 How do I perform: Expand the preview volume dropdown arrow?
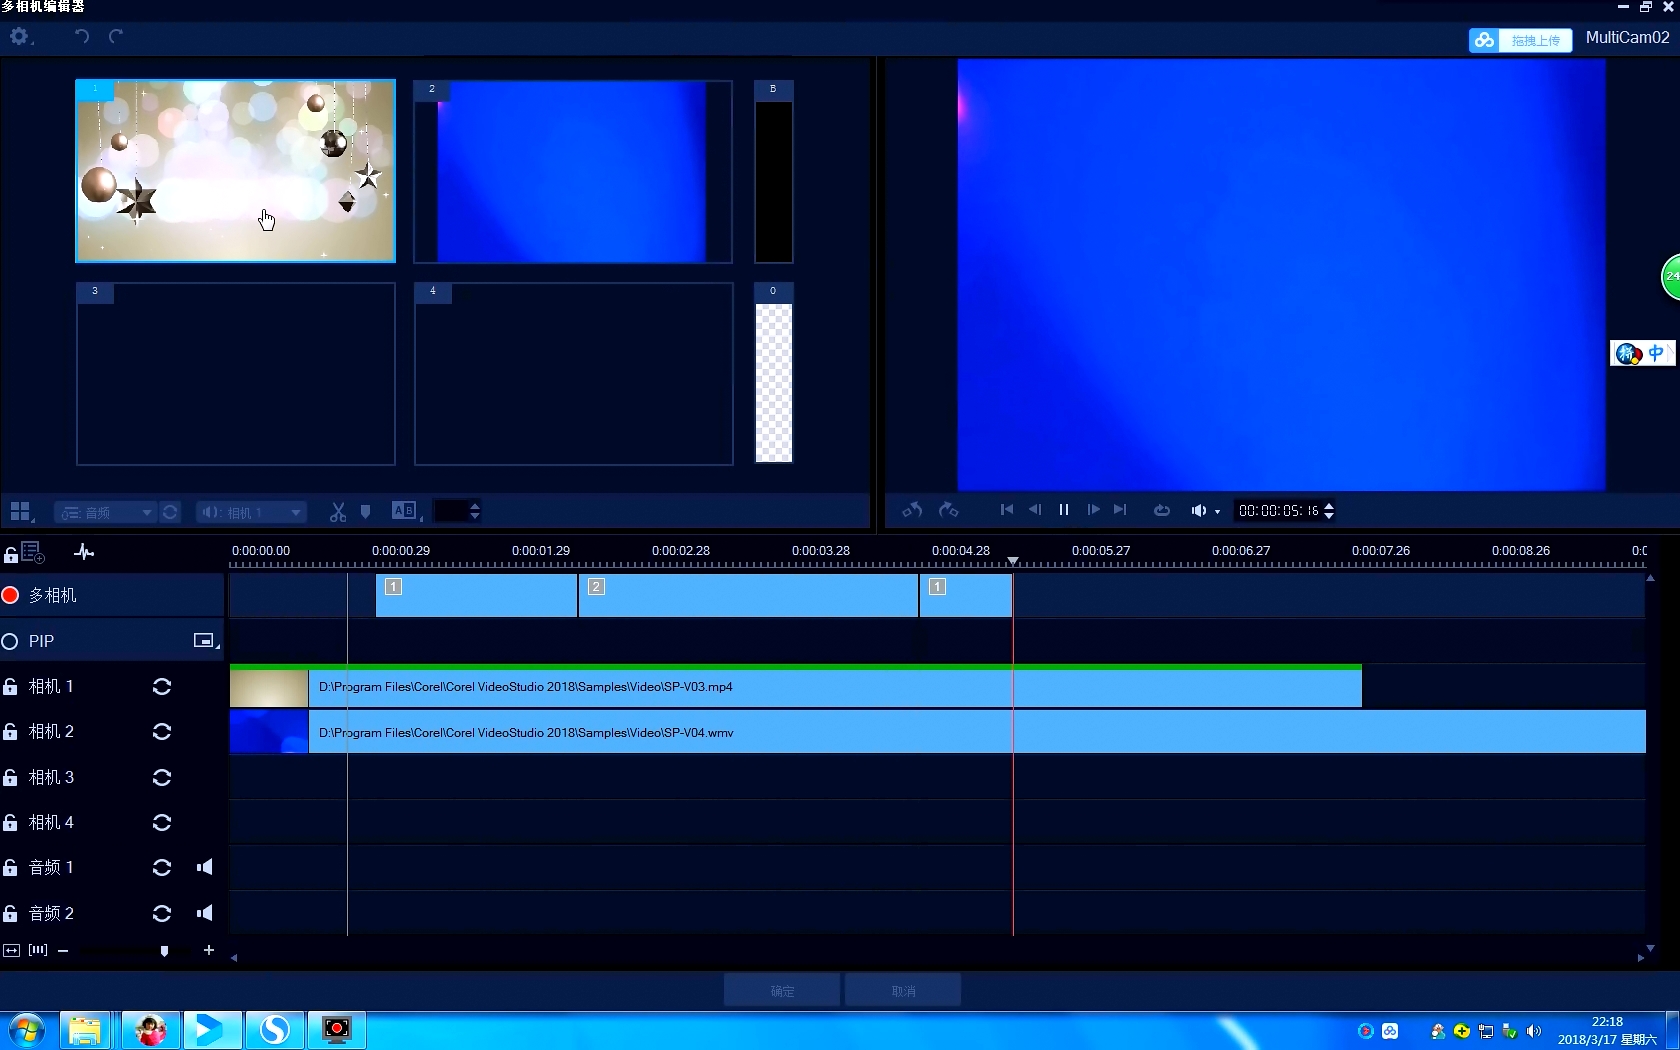tap(1217, 512)
